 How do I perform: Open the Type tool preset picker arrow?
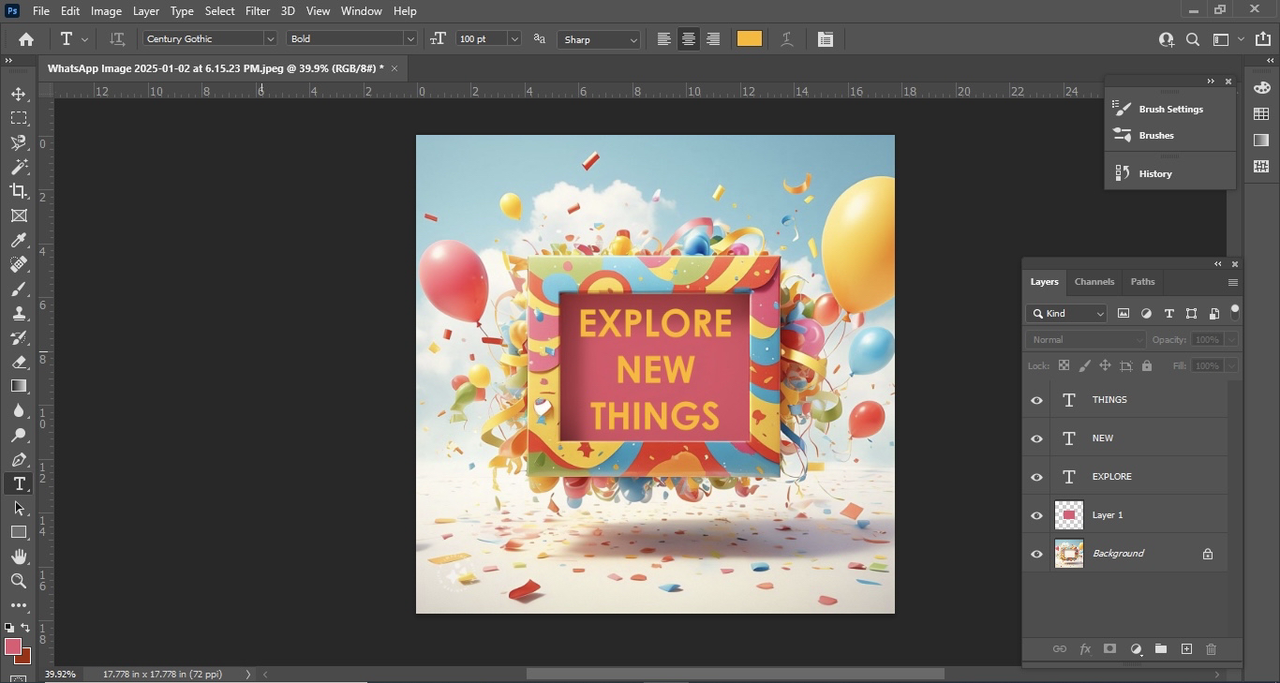coord(85,39)
